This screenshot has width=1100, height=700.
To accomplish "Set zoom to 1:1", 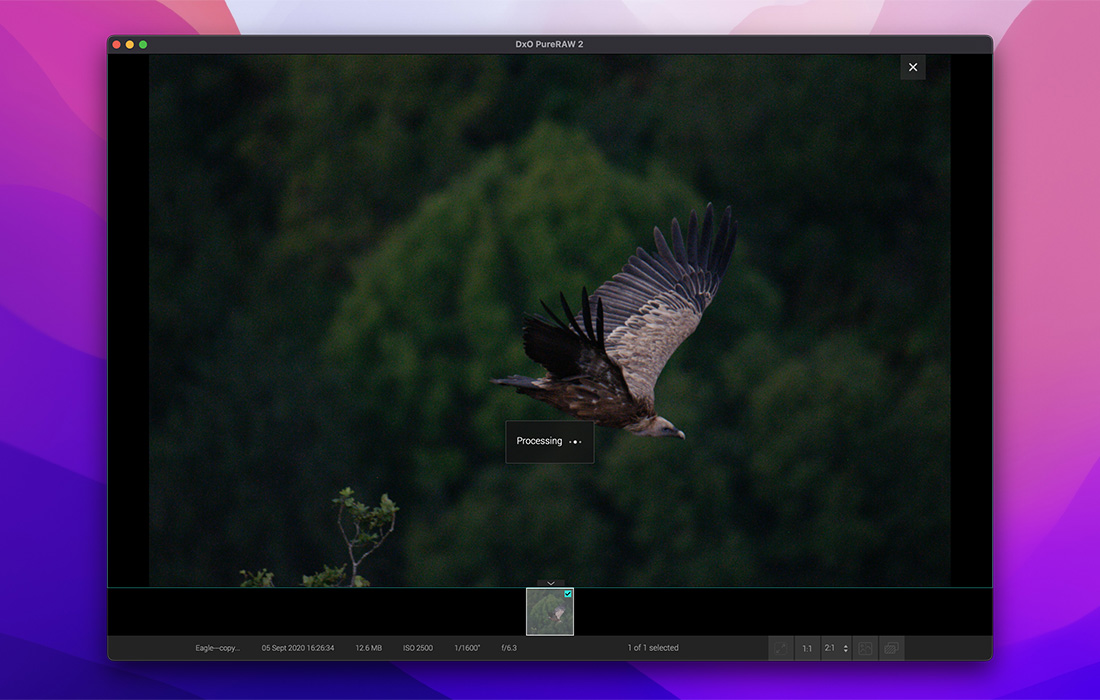I will click(x=807, y=648).
